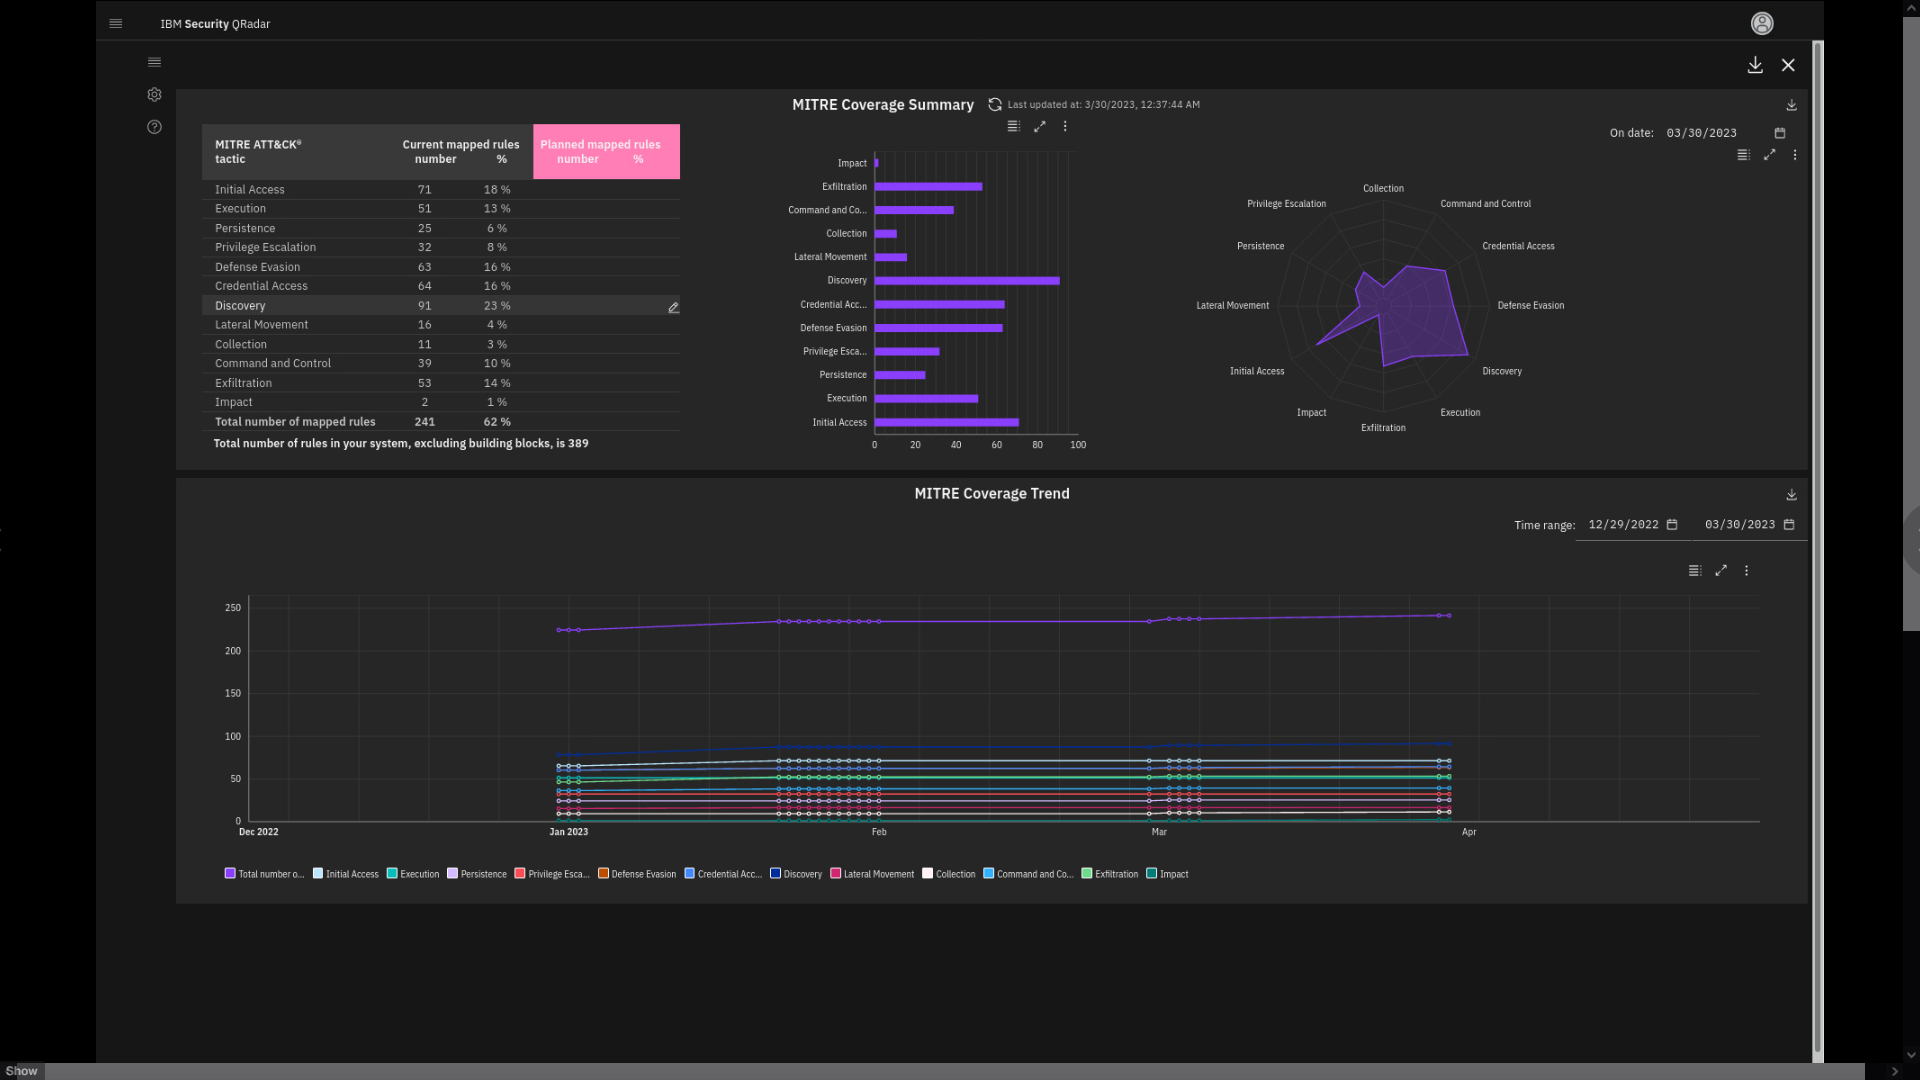Screen dimensions: 1920x1080
Task: Open overflow menu of the trend chart
Action: pos(1747,571)
